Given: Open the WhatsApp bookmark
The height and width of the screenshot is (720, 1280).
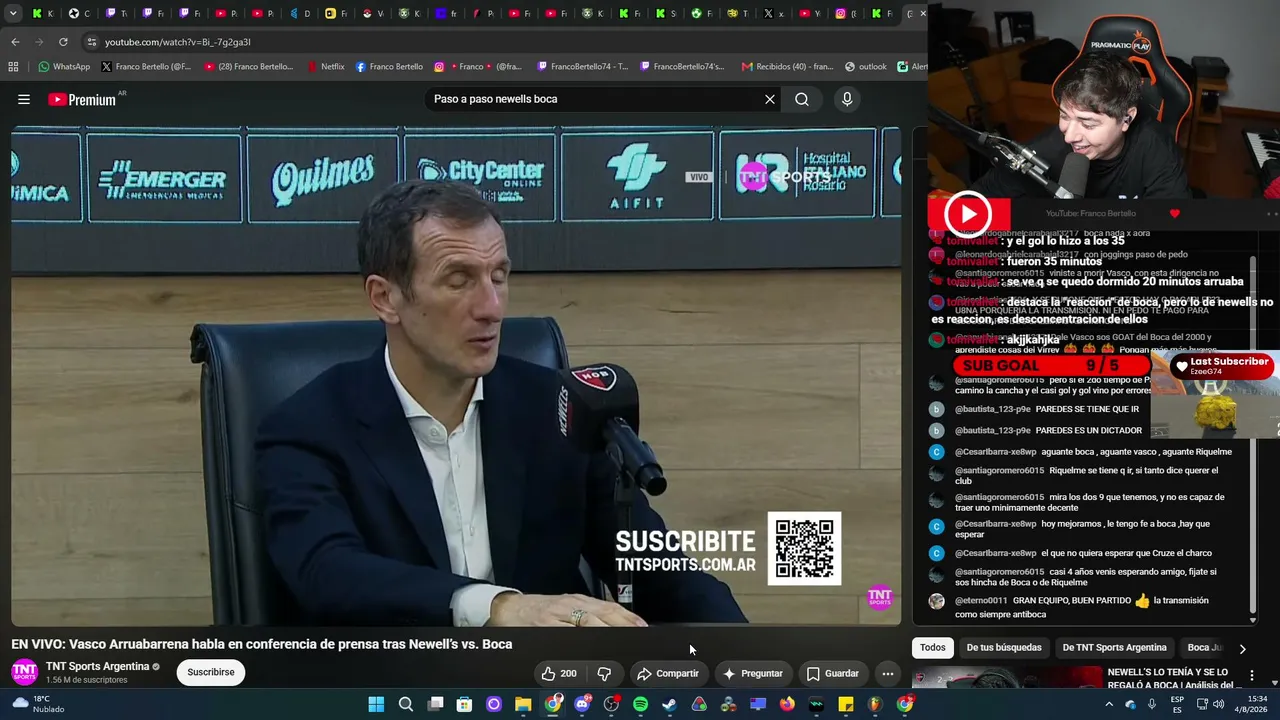Looking at the screenshot, I should 64,67.
